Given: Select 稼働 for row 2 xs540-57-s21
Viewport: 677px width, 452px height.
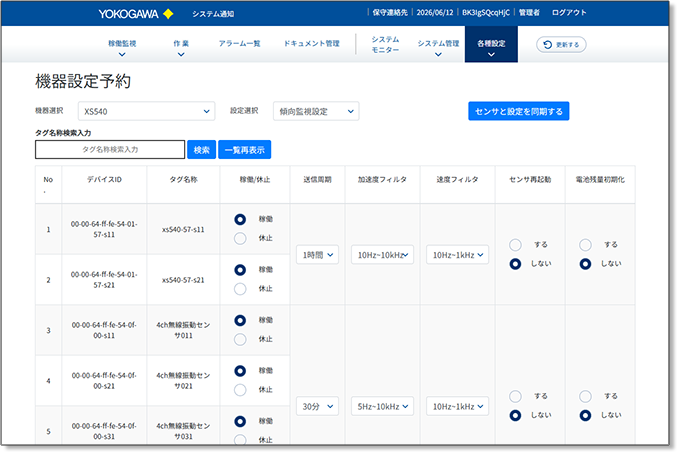Looking at the screenshot, I should point(240,270).
